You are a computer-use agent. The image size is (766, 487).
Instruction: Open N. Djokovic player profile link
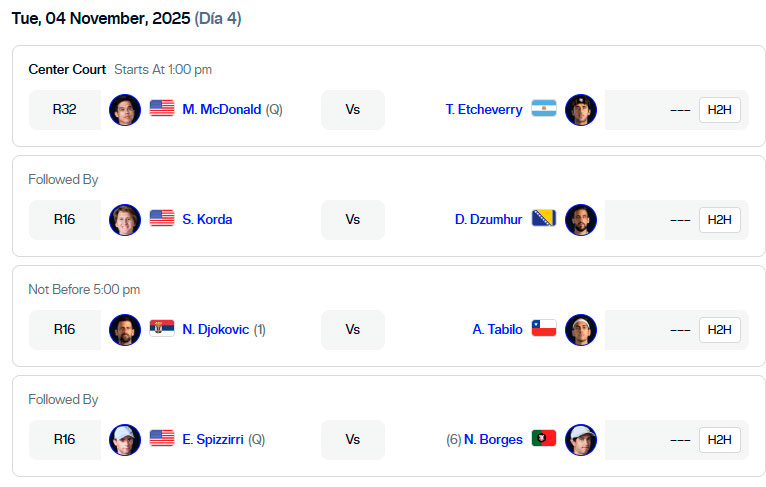[215, 329]
